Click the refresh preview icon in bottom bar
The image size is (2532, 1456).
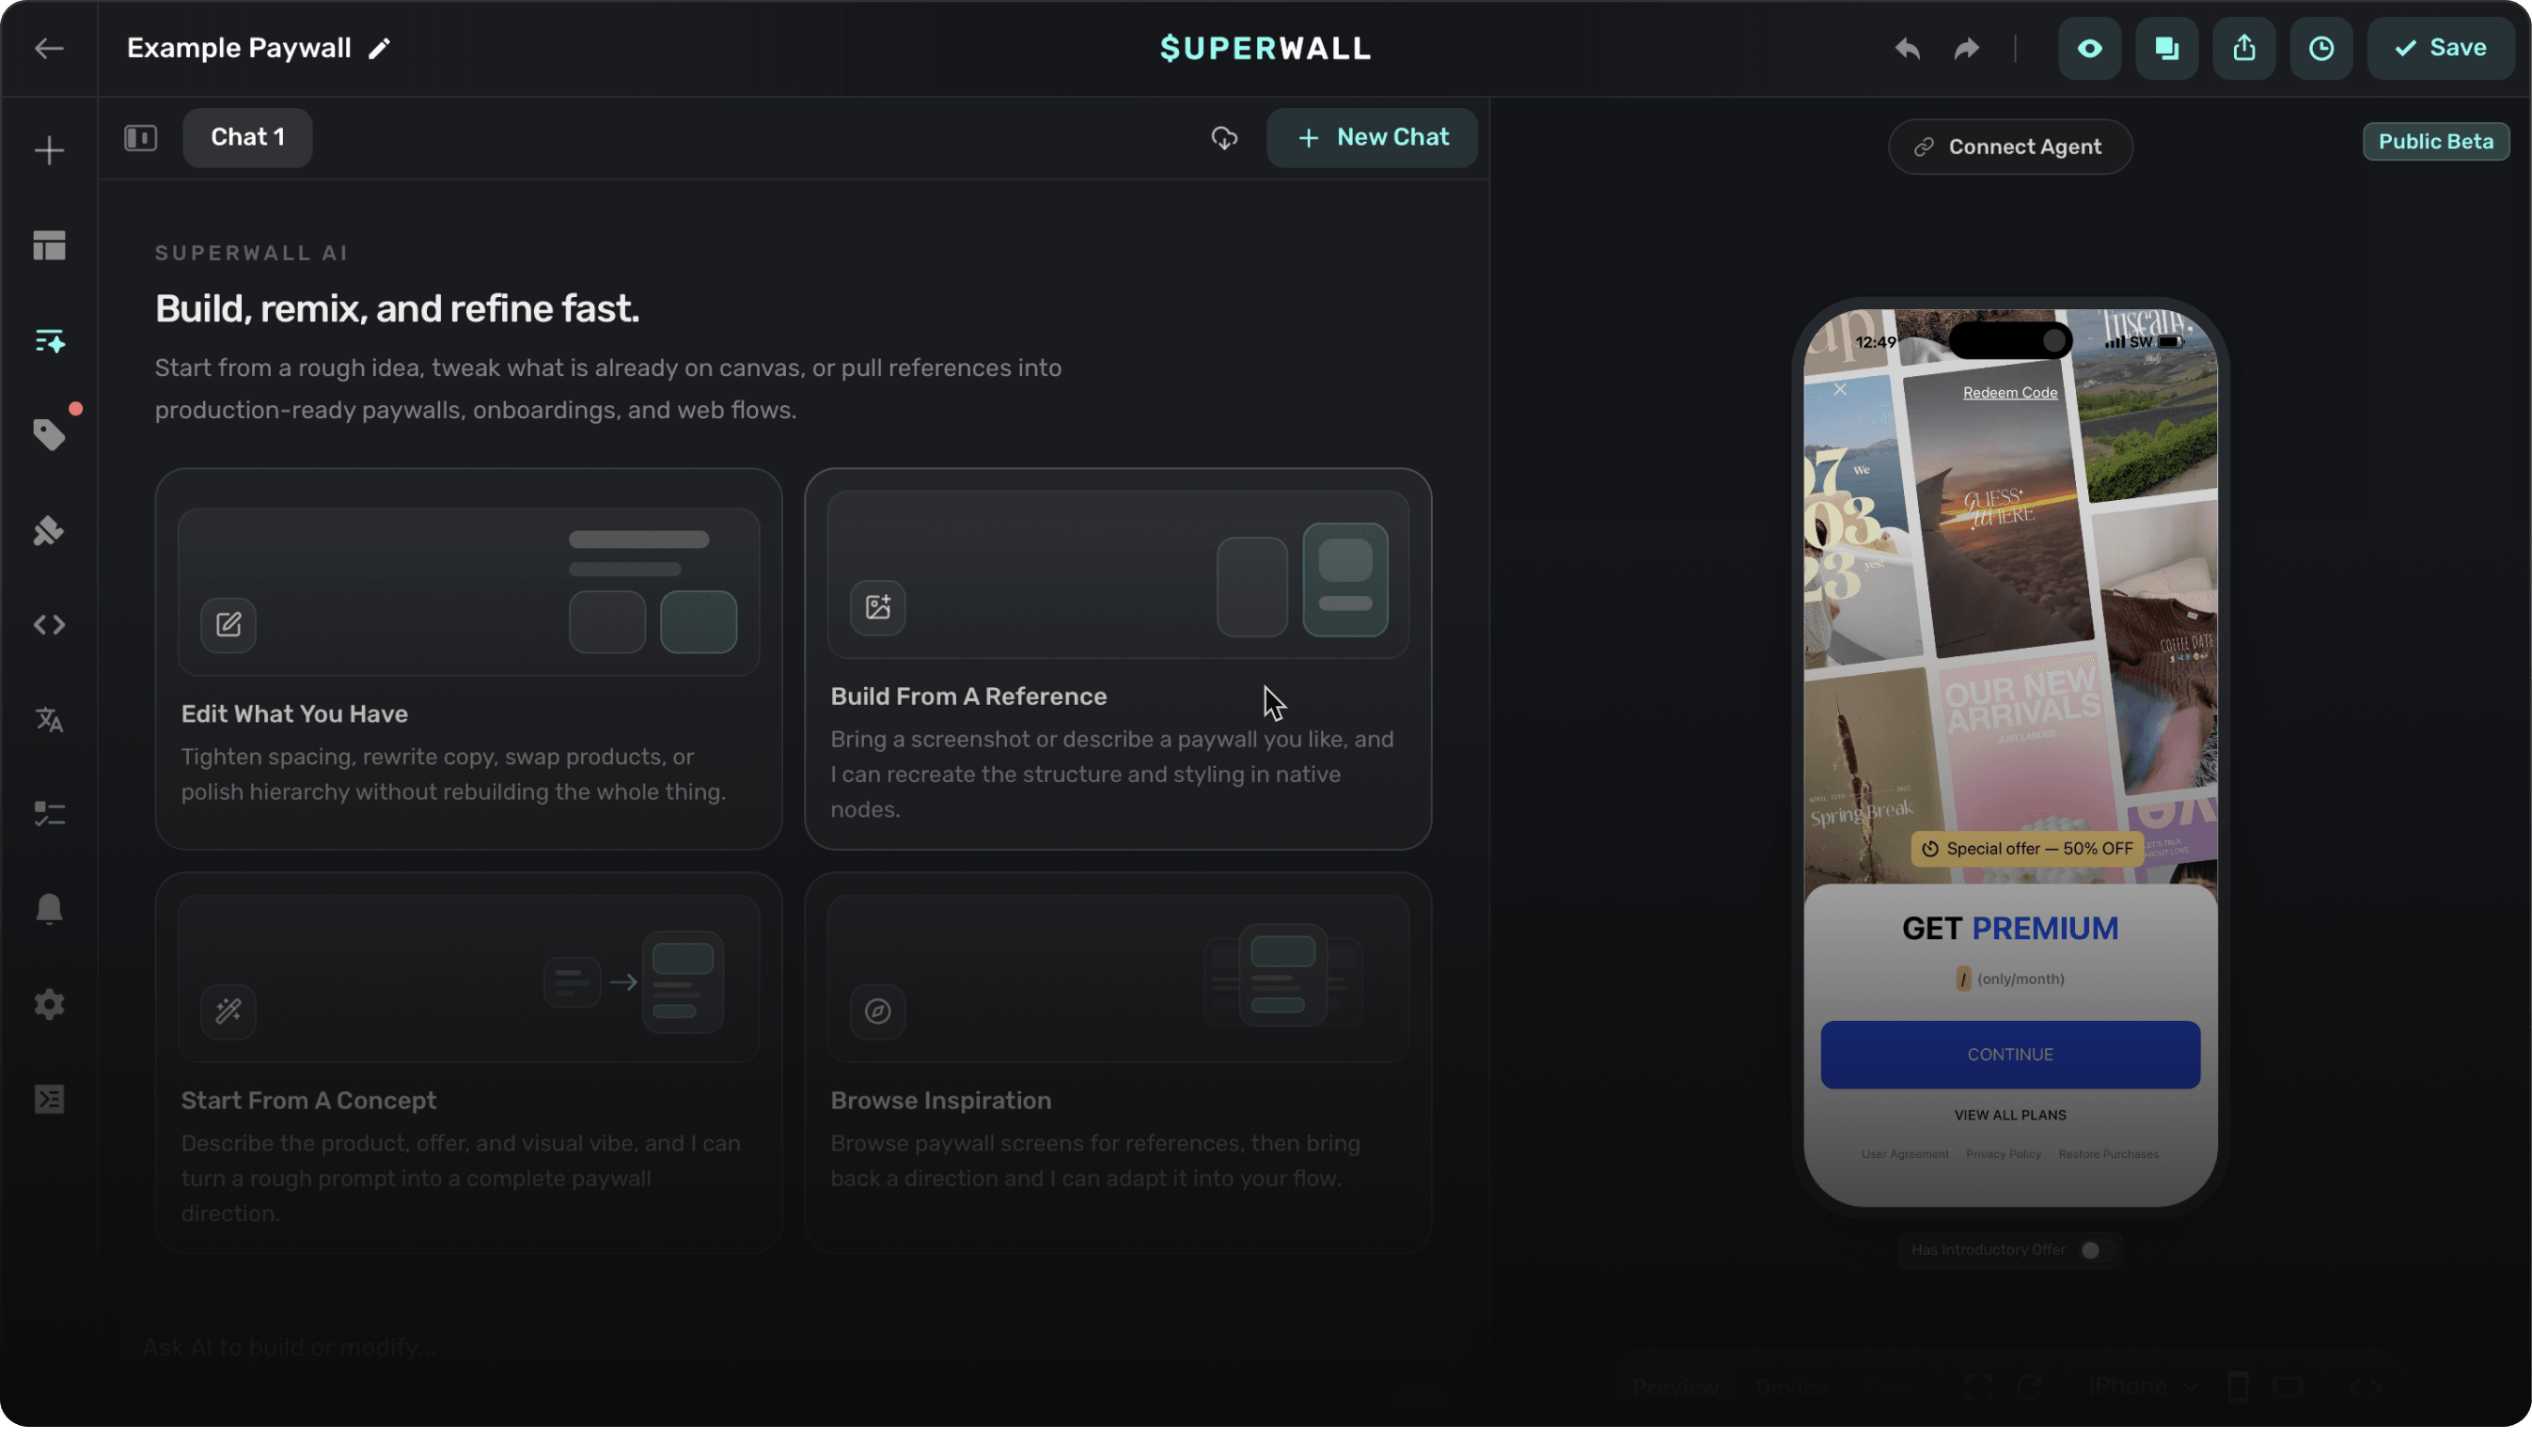(x=2029, y=1387)
